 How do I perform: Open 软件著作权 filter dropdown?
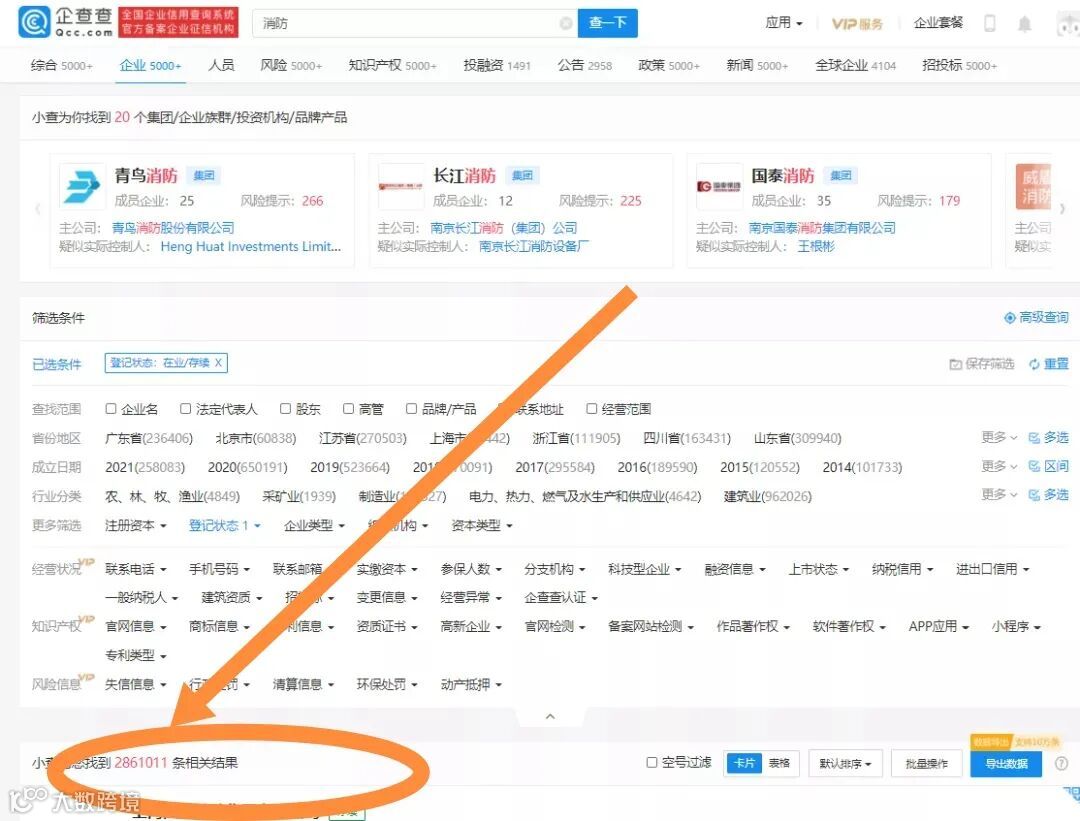849,626
